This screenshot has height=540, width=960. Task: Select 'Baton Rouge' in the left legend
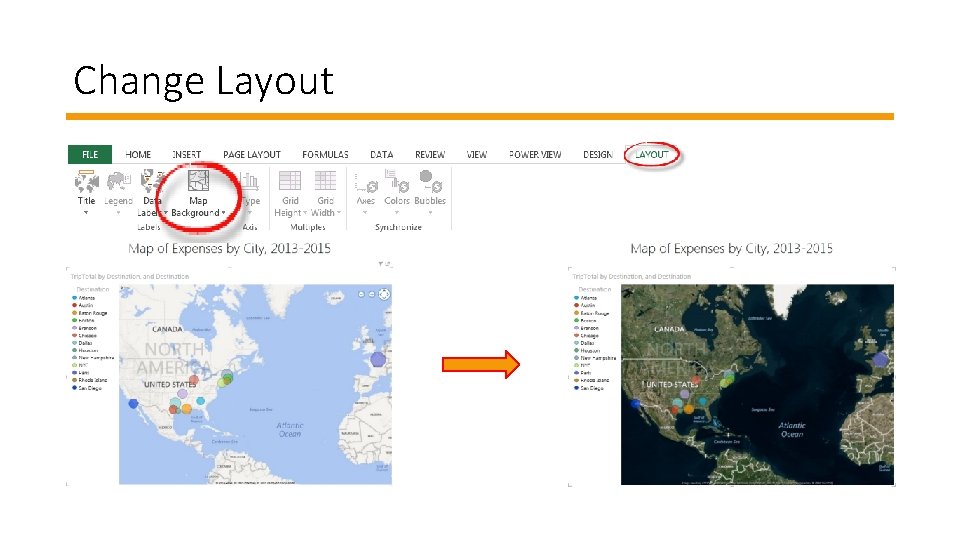coord(92,313)
